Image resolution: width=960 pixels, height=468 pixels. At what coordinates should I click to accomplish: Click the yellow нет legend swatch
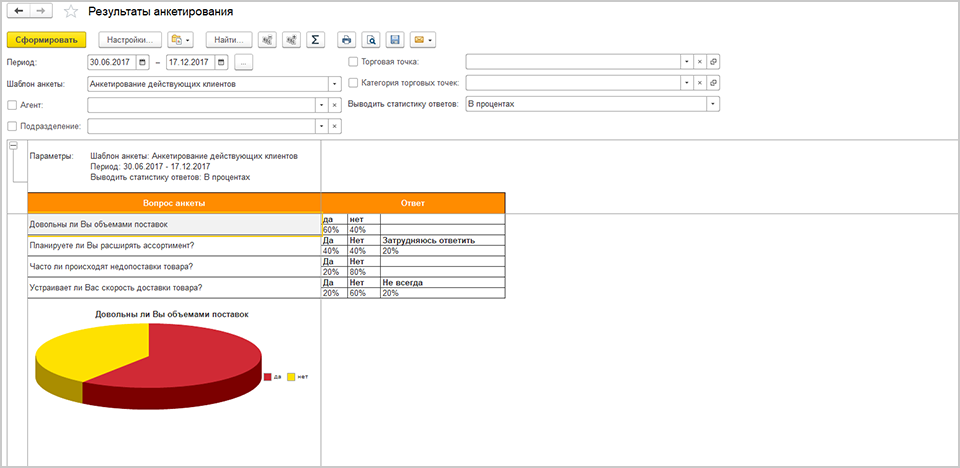(291, 377)
